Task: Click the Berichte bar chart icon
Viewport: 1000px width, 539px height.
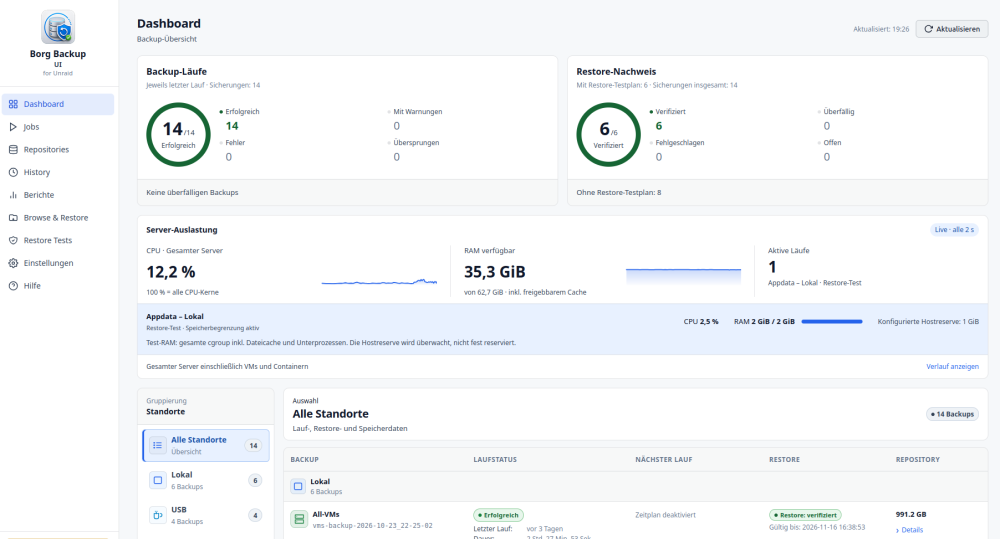Action: pos(13,195)
